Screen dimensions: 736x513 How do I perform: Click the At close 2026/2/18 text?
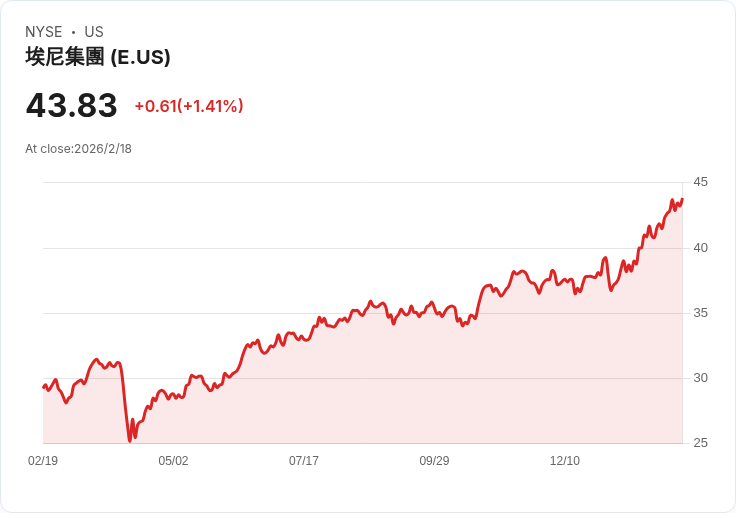[x=78, y=149]
